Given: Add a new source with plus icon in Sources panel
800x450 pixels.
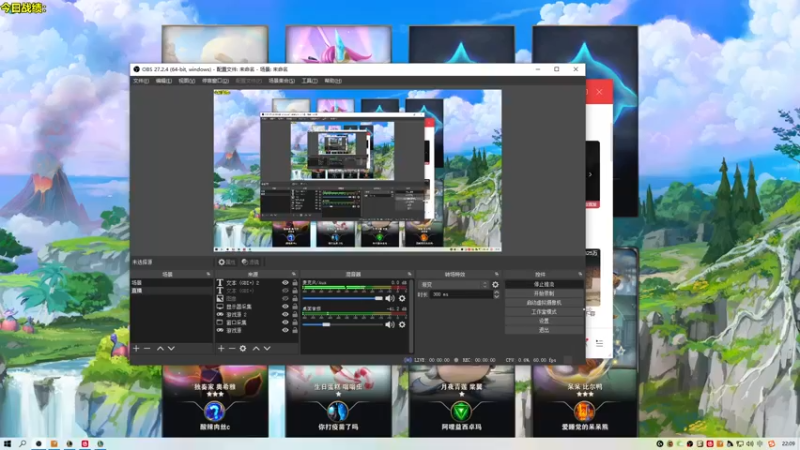Looking at the screenshot, I should (221, 348).
